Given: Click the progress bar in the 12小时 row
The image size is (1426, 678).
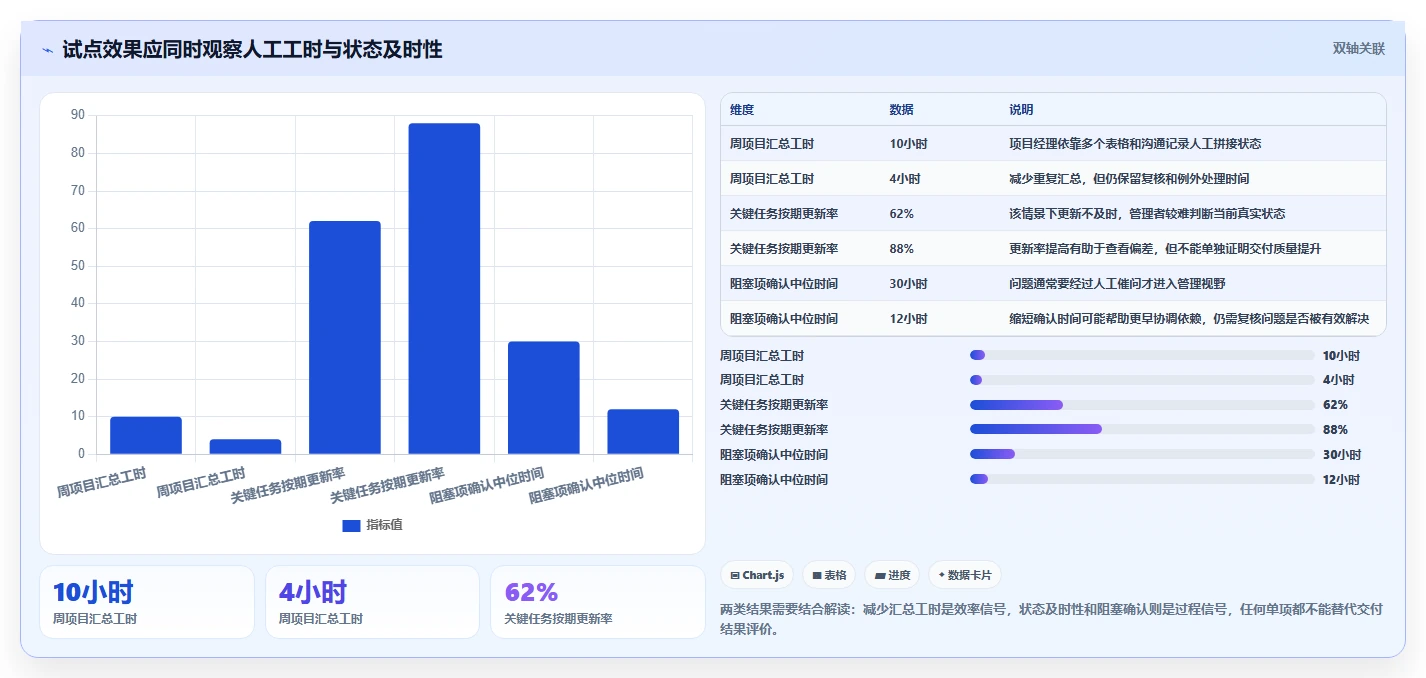Looking at the screenshot, I should (1142, 479).
